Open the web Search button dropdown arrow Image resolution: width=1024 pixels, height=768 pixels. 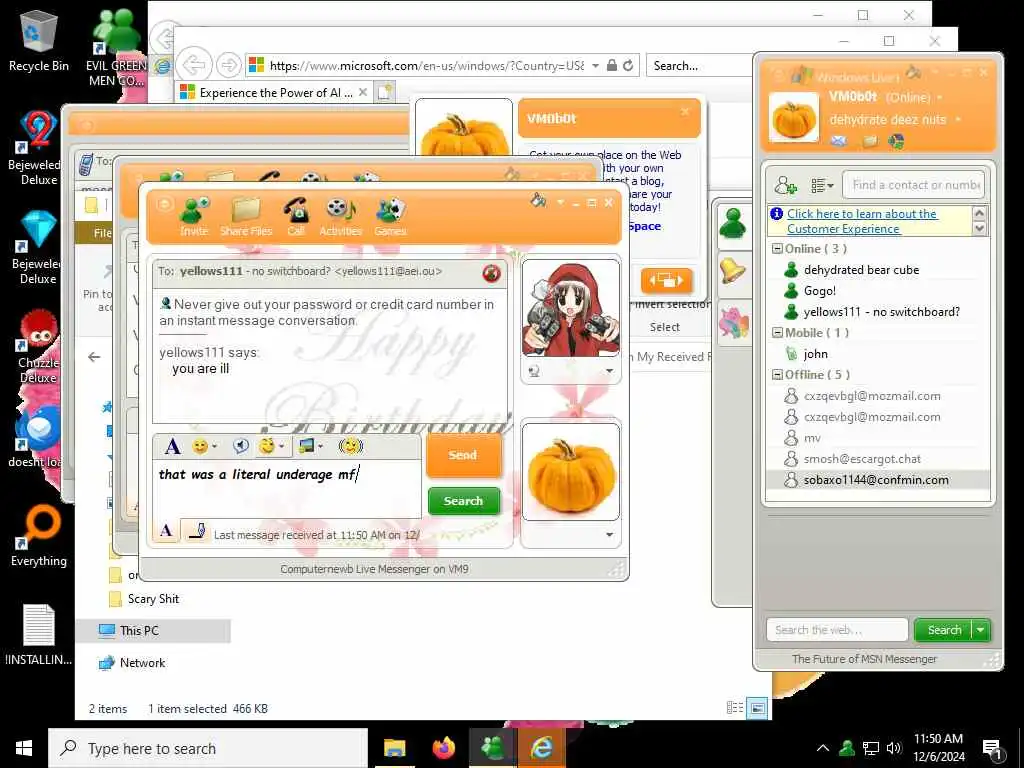click(981, 630)
